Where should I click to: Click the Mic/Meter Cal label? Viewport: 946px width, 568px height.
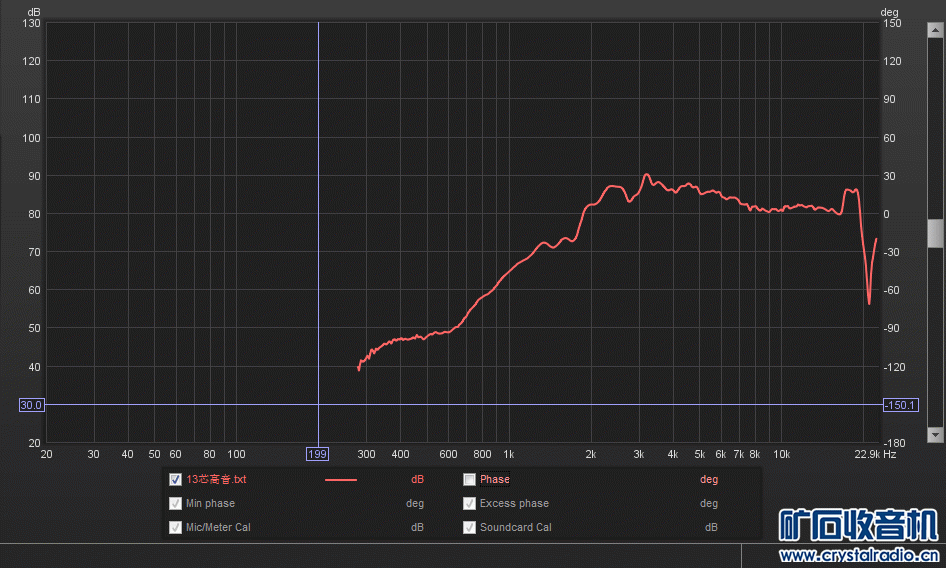[218, 527]
